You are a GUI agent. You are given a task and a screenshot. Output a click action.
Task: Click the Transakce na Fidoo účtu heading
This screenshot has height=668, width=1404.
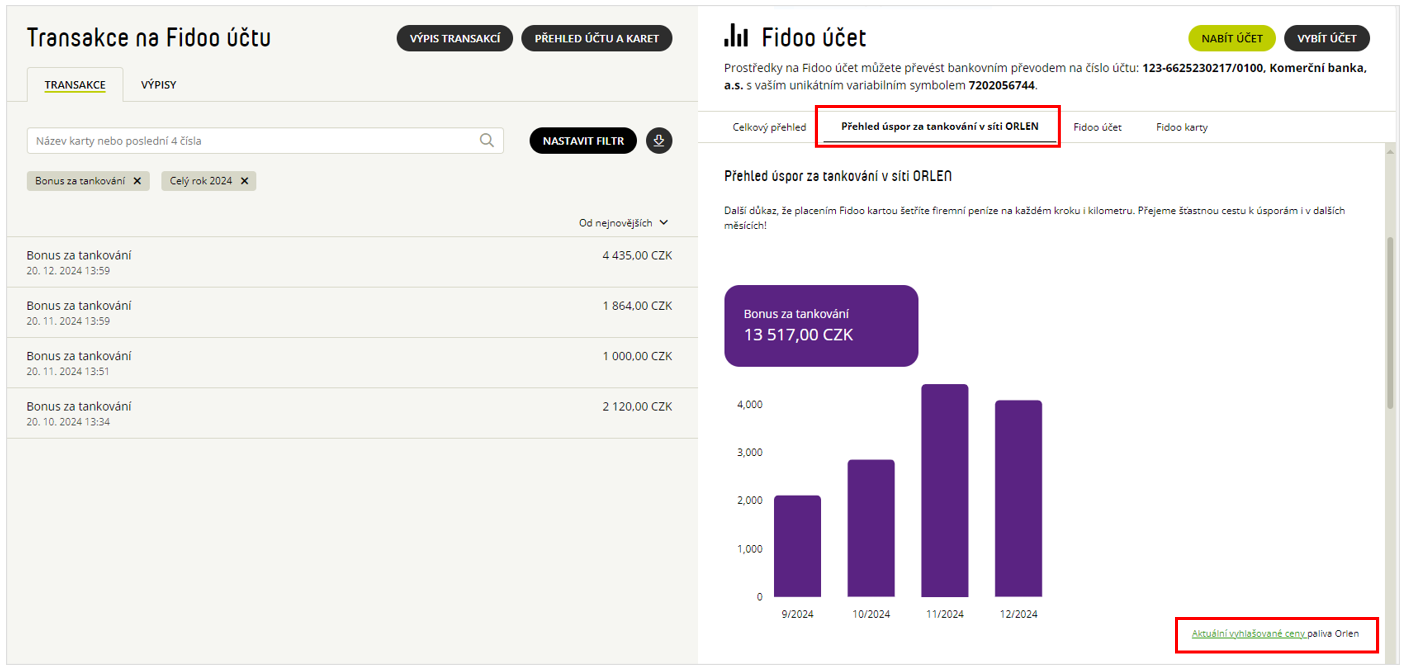[149, 38]
